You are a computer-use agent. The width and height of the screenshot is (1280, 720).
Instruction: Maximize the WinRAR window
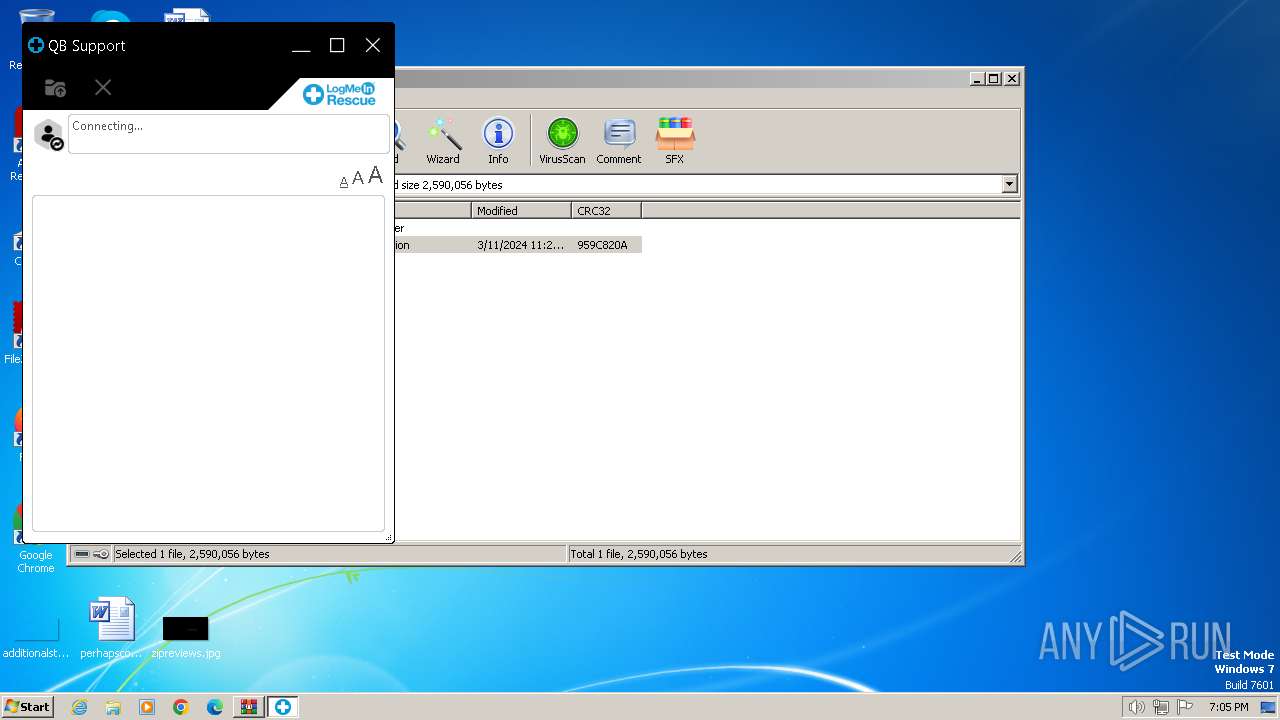(x=993, y=78)
